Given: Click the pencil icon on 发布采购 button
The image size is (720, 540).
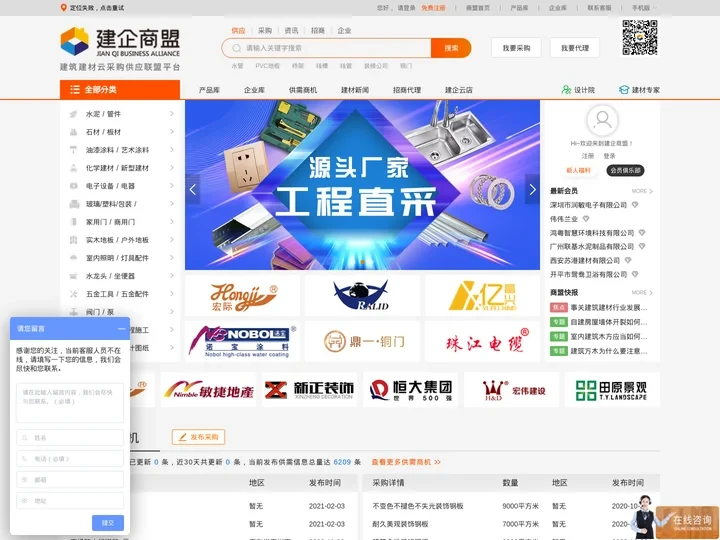Looking at the screenshot, I should coord(182,437).
